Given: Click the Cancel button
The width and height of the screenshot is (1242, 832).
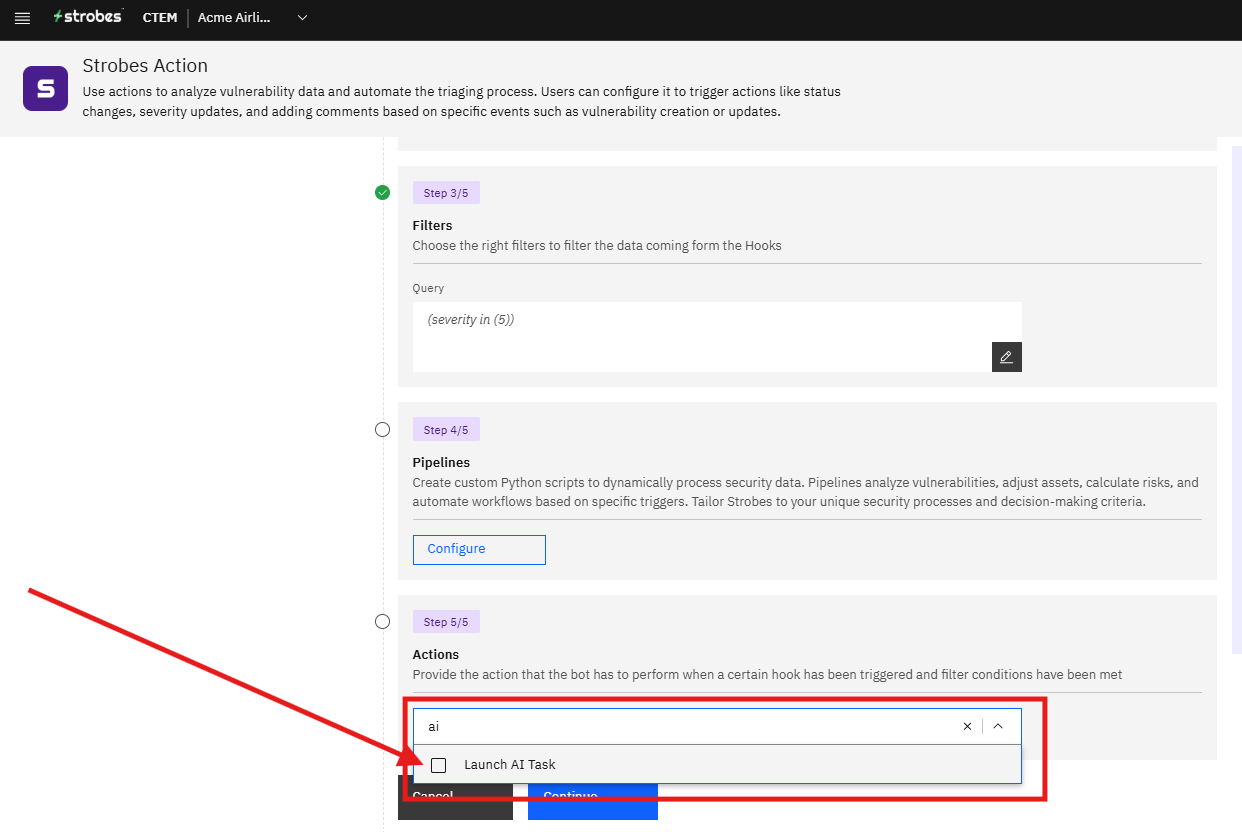Looking at the screenshot, I should [x=455, y=797].
